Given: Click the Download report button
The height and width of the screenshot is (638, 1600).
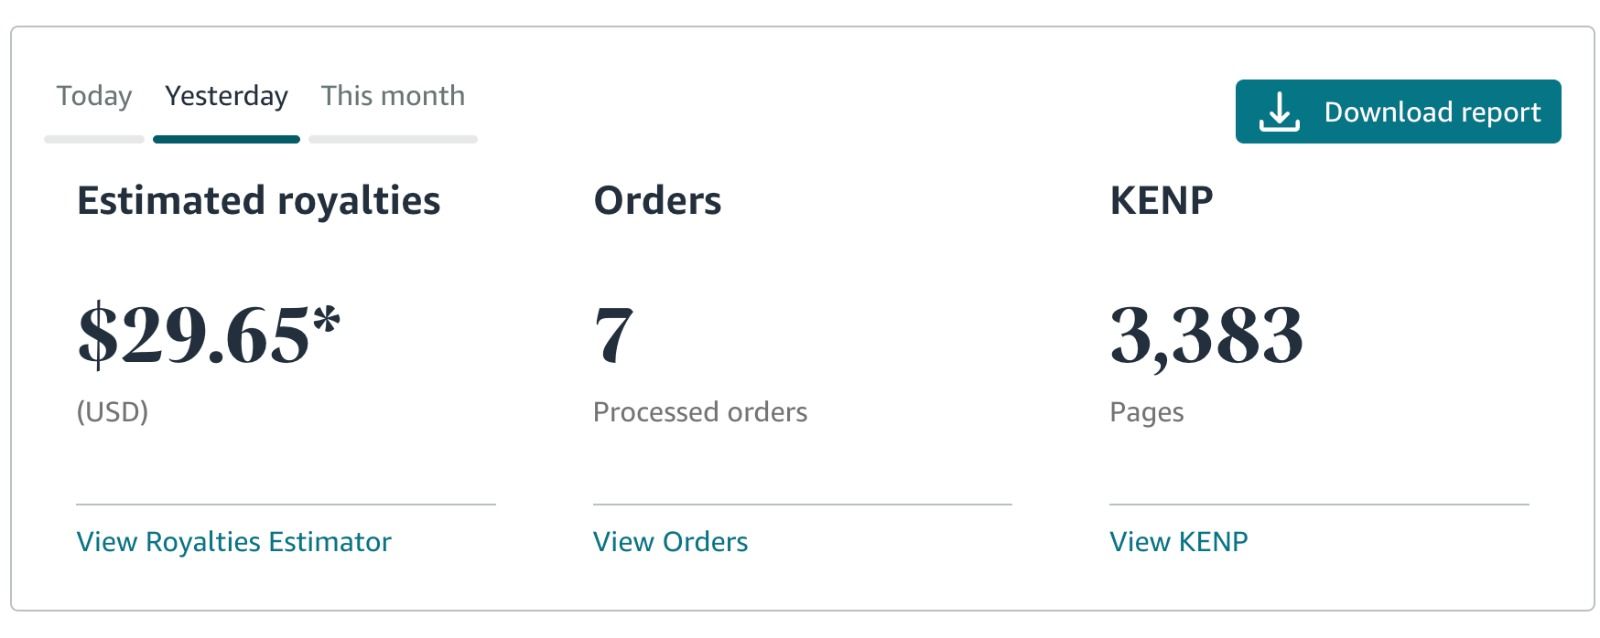Looking at the screenshot, I should (1397, 112).
